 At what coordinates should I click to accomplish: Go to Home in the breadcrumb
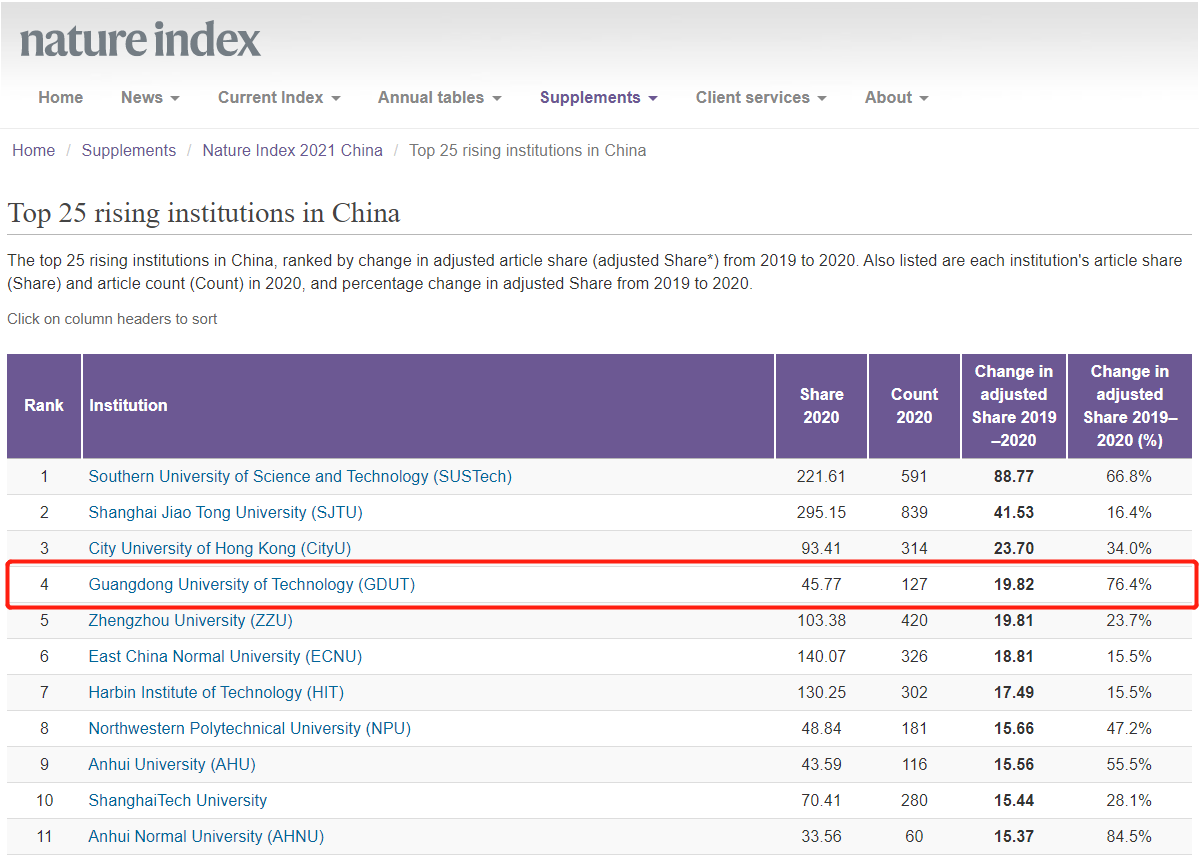click(33, 151)
